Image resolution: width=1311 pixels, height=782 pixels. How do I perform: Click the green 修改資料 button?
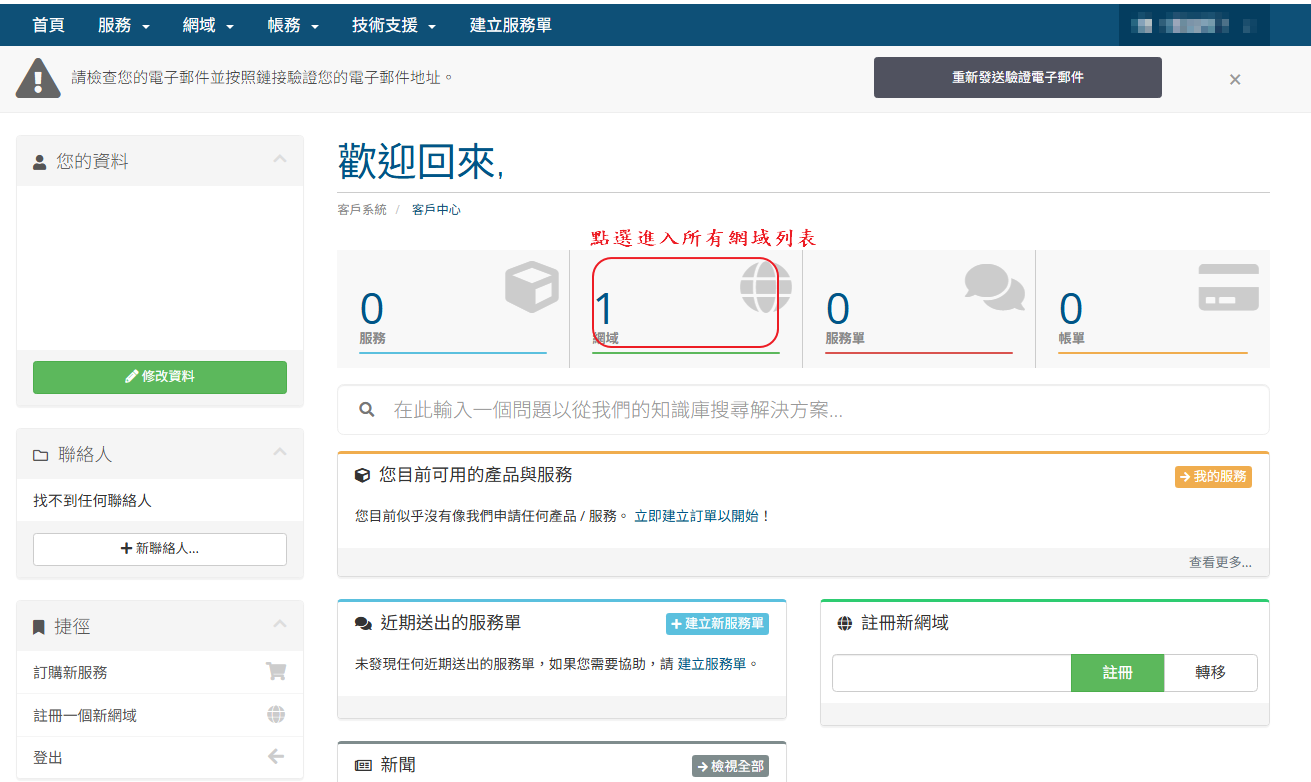pos(160,377)
